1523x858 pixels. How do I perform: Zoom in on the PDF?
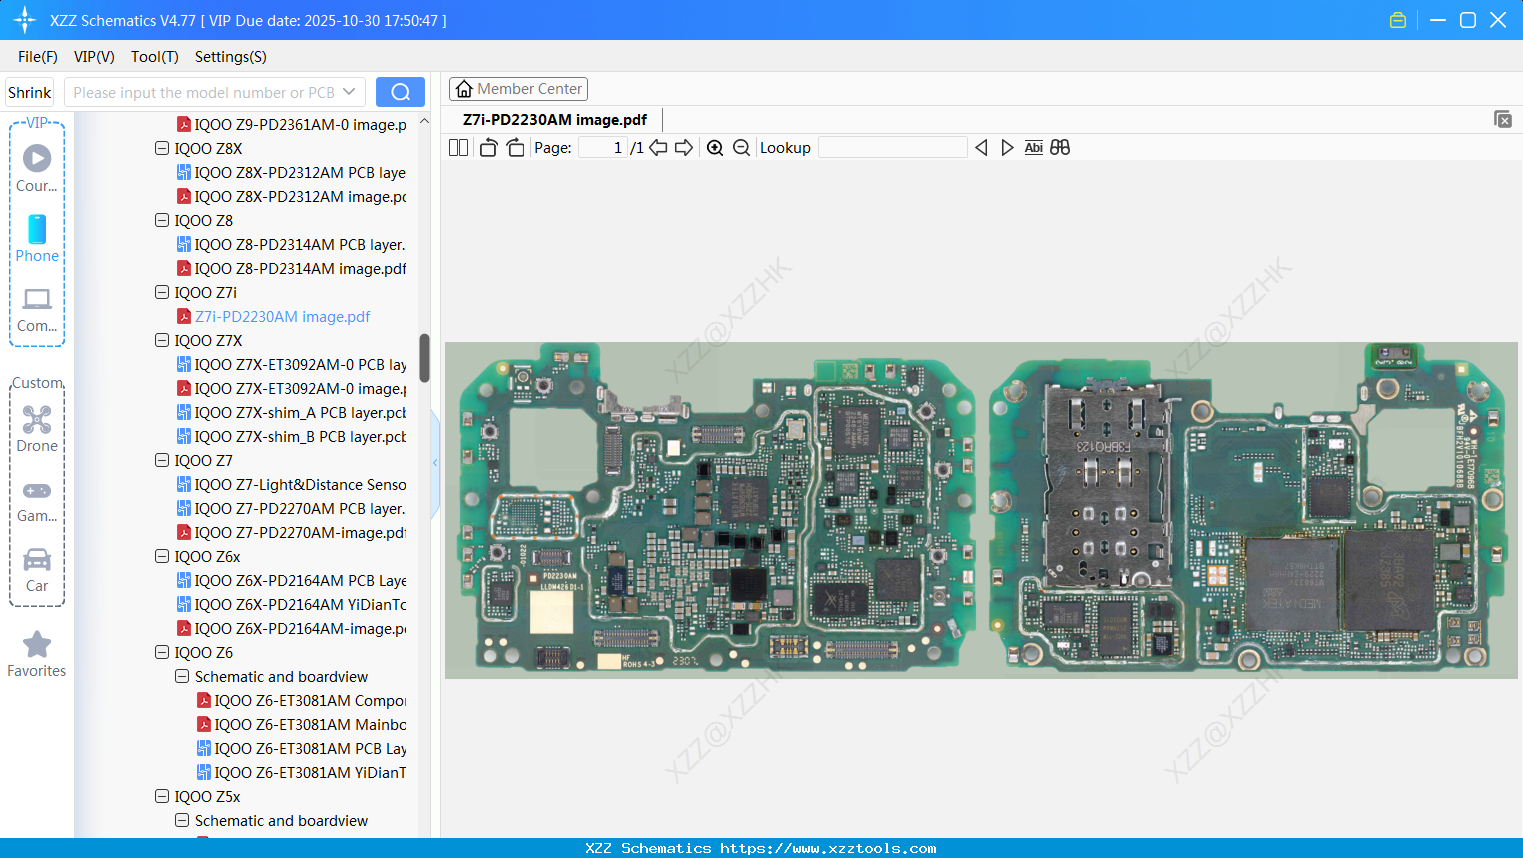[x=715, y=148]
